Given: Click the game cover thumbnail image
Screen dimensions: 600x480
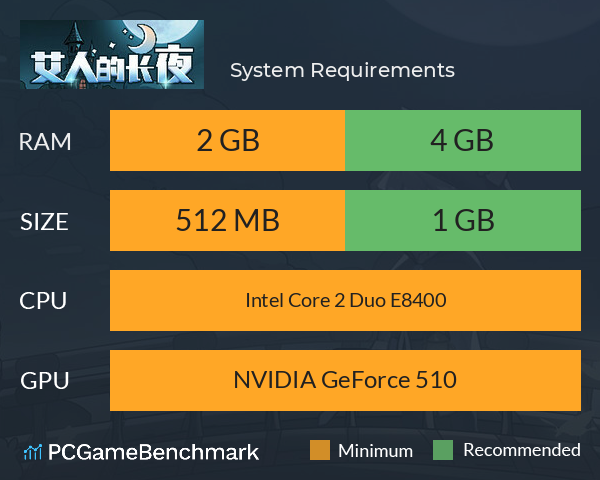Looking at the screenshot, I should tap(112, 54).
